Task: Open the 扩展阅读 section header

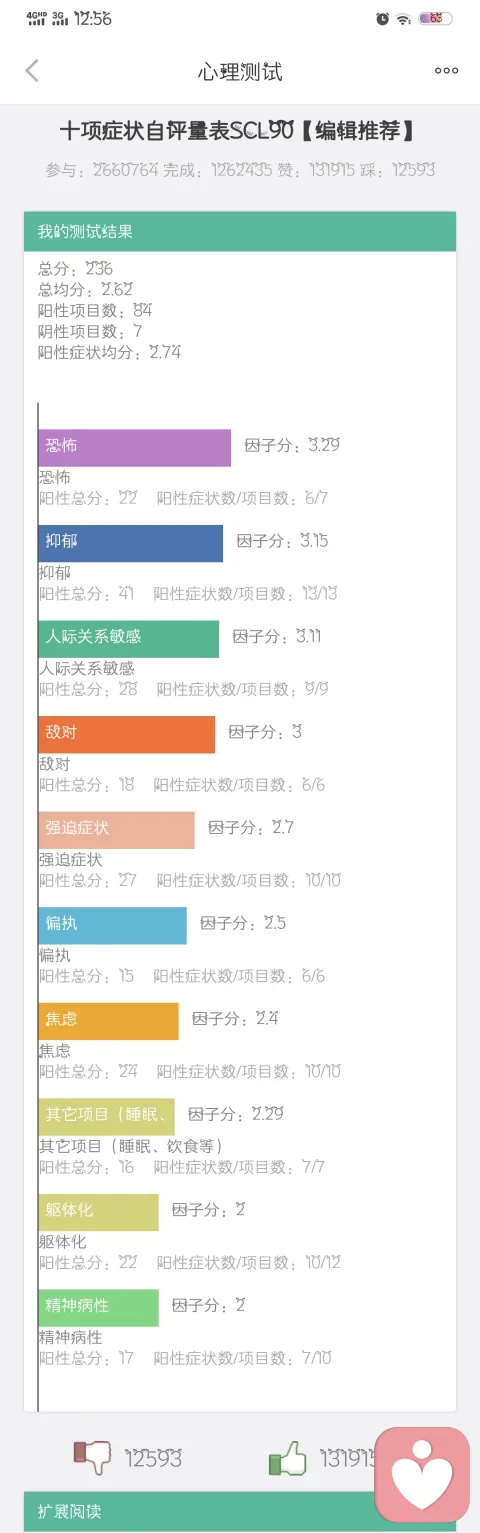Action: click(240, 1512)
